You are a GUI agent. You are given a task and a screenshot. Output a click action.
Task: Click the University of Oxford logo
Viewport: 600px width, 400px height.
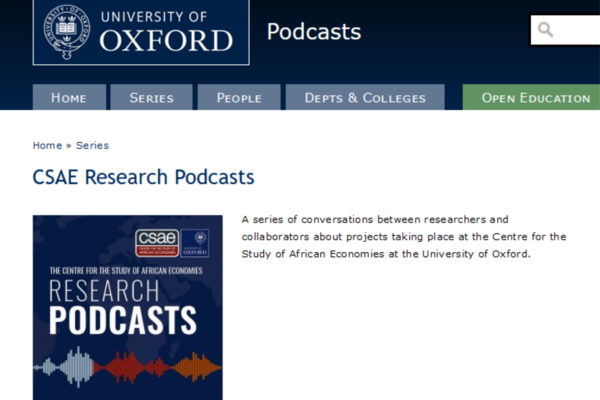[x=141, y=33]
